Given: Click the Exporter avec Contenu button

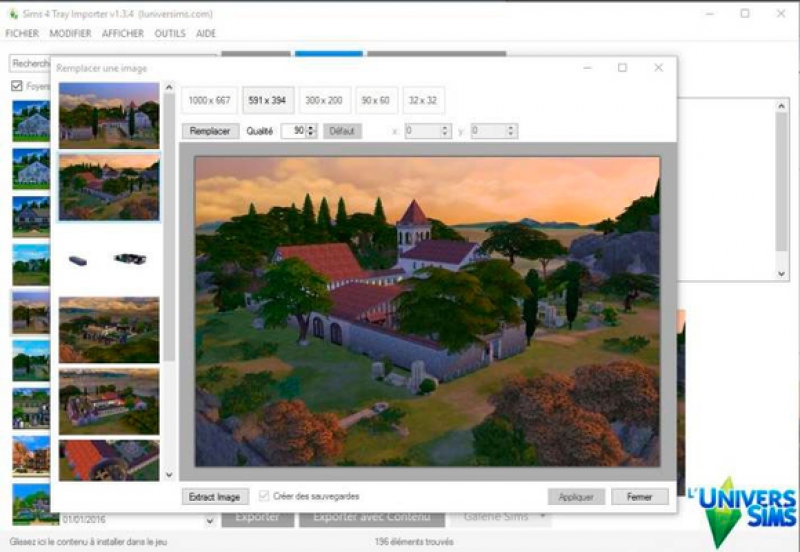Looking at the screenshot, I should click(372, 517).
